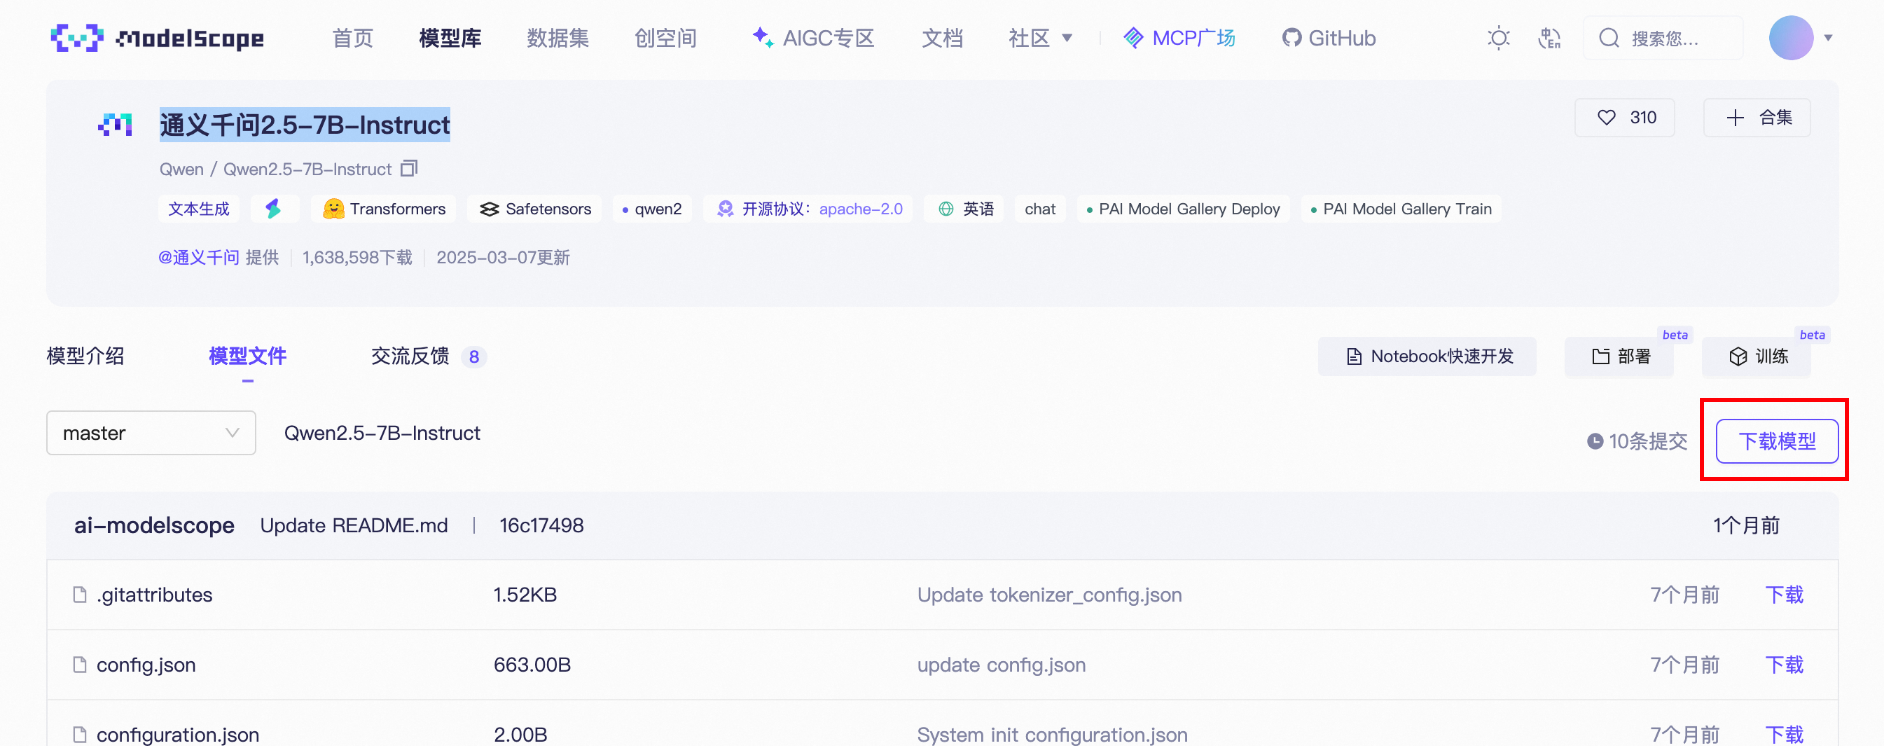Expand the avatar dropdown arrow
Screen dimensions: 1884x746
pyautogui.click(x=1828, y=38)
